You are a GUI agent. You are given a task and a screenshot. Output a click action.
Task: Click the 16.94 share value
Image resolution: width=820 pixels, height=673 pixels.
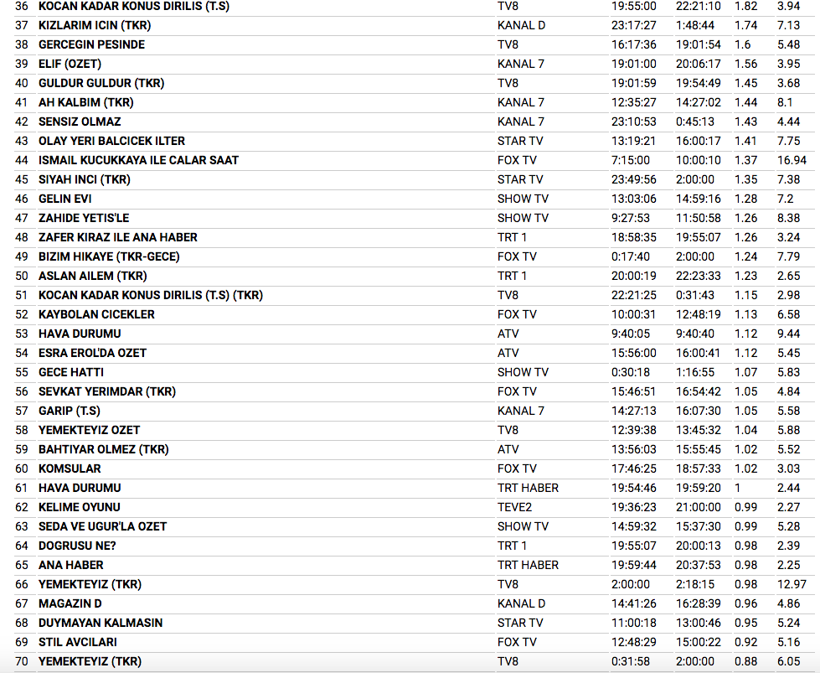click(x=791, y=160)
